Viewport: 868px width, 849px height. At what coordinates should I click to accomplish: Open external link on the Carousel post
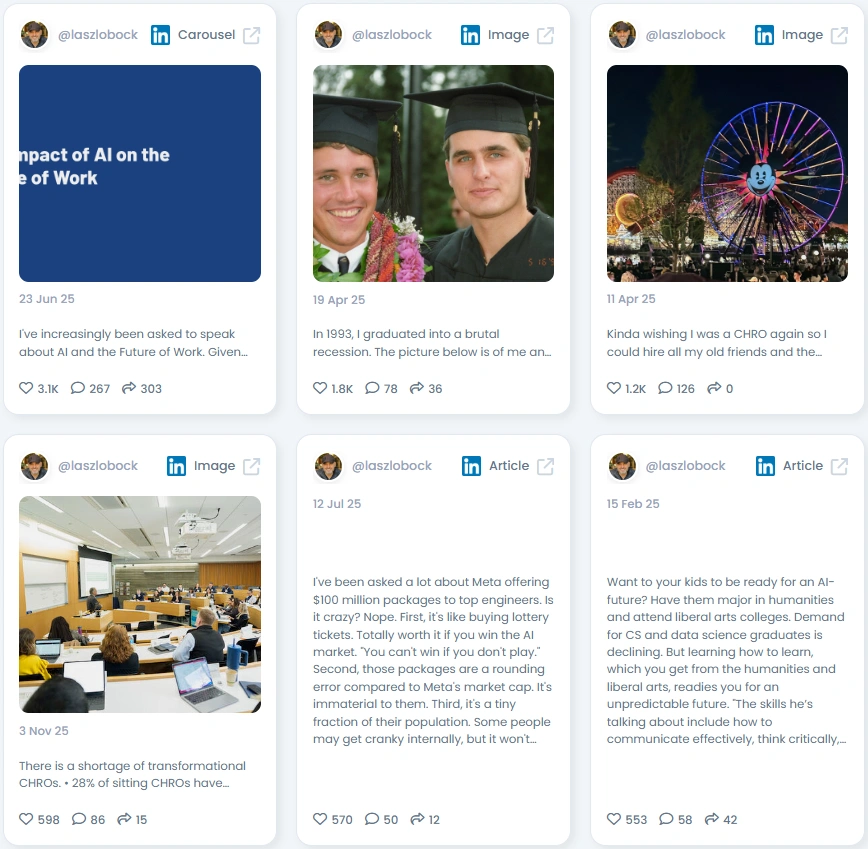click(x=251, y=35)
